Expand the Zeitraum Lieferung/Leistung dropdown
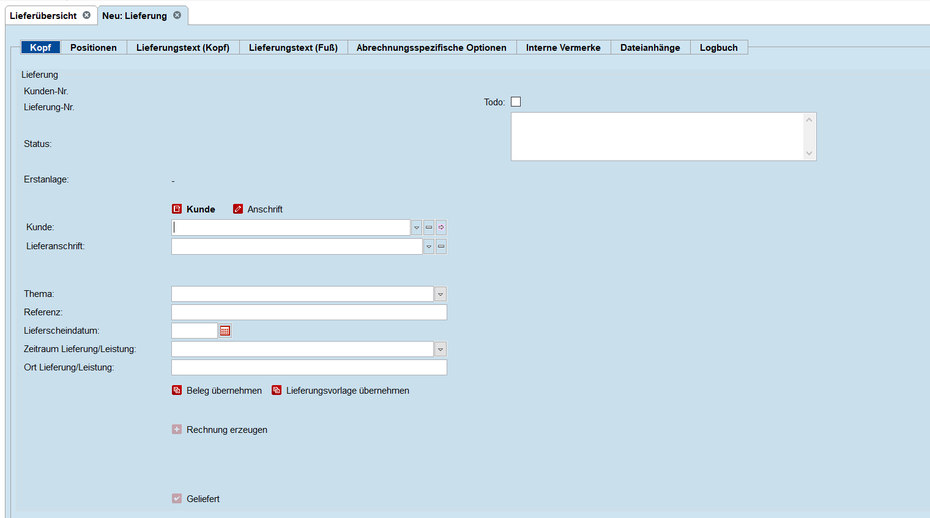The width and height of the screenshot is (930, 518). [x=440, y=349]
